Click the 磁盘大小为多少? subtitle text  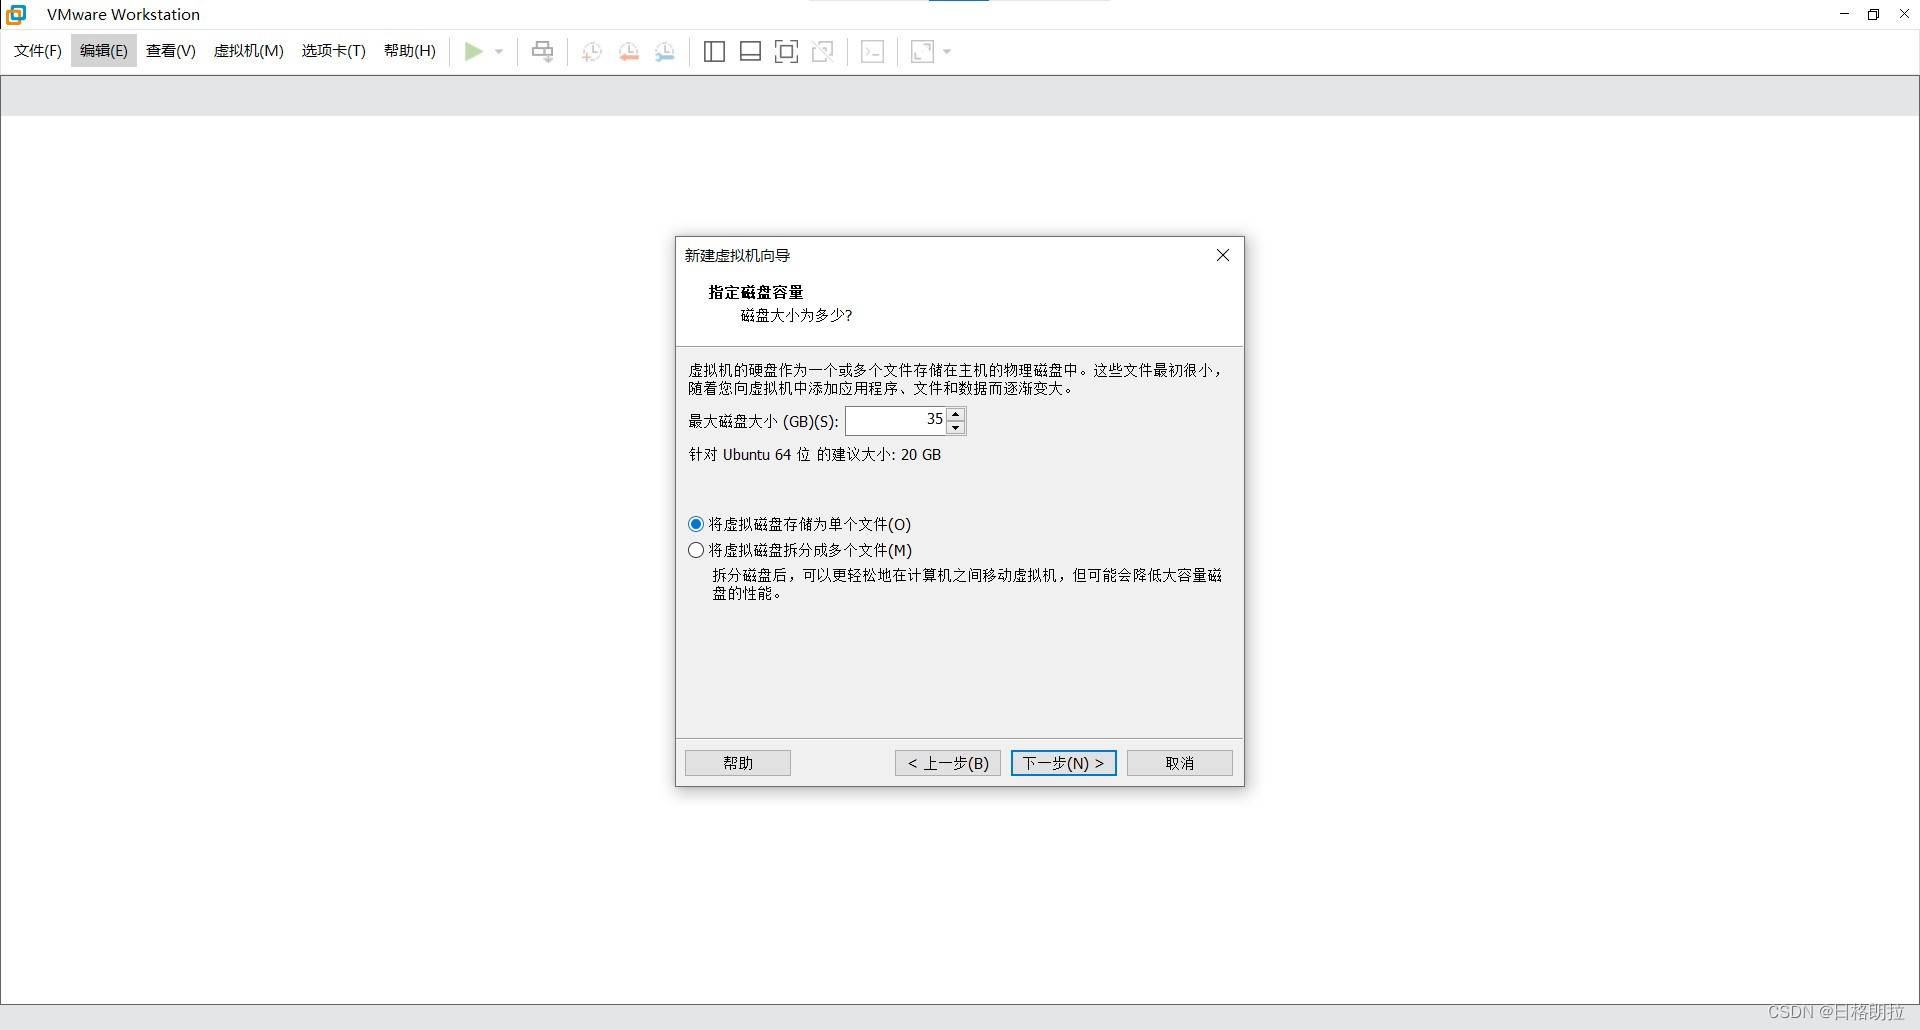pyautogui.click(x=796, y=315)
